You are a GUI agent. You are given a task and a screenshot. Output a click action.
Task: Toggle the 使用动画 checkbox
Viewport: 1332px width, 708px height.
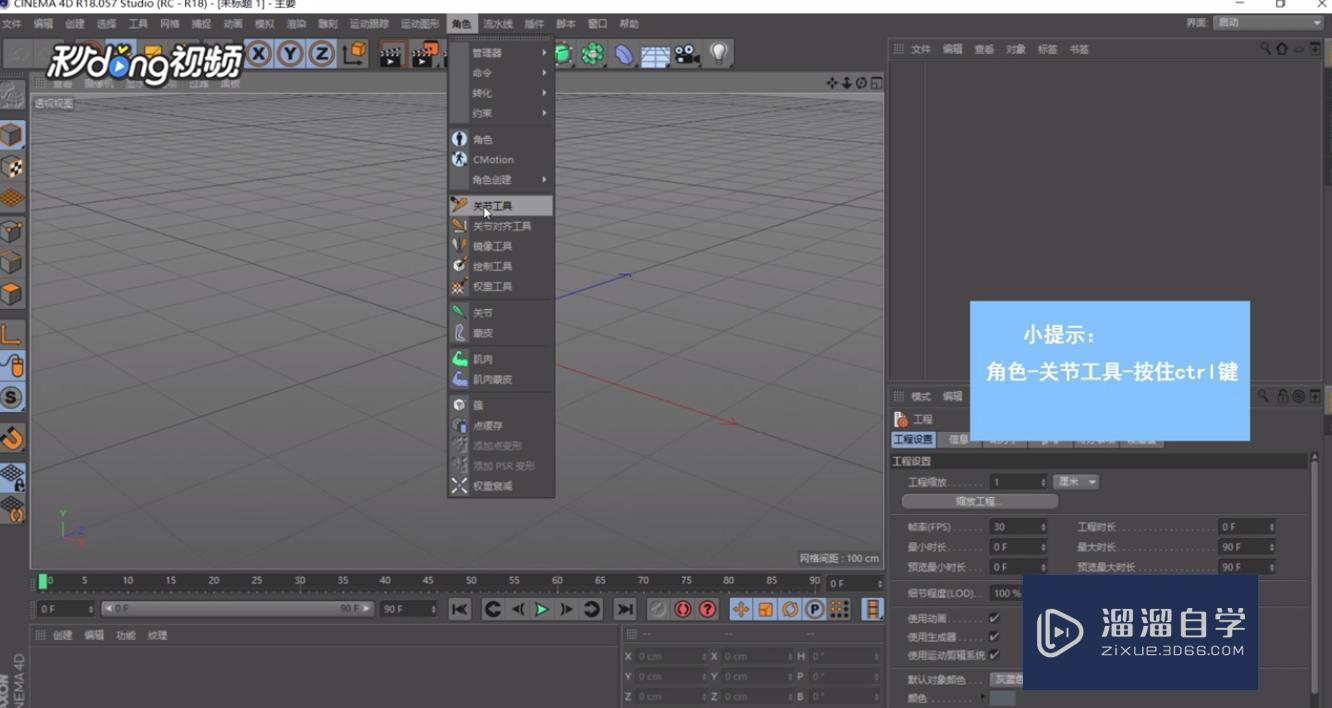coord(994,619)
